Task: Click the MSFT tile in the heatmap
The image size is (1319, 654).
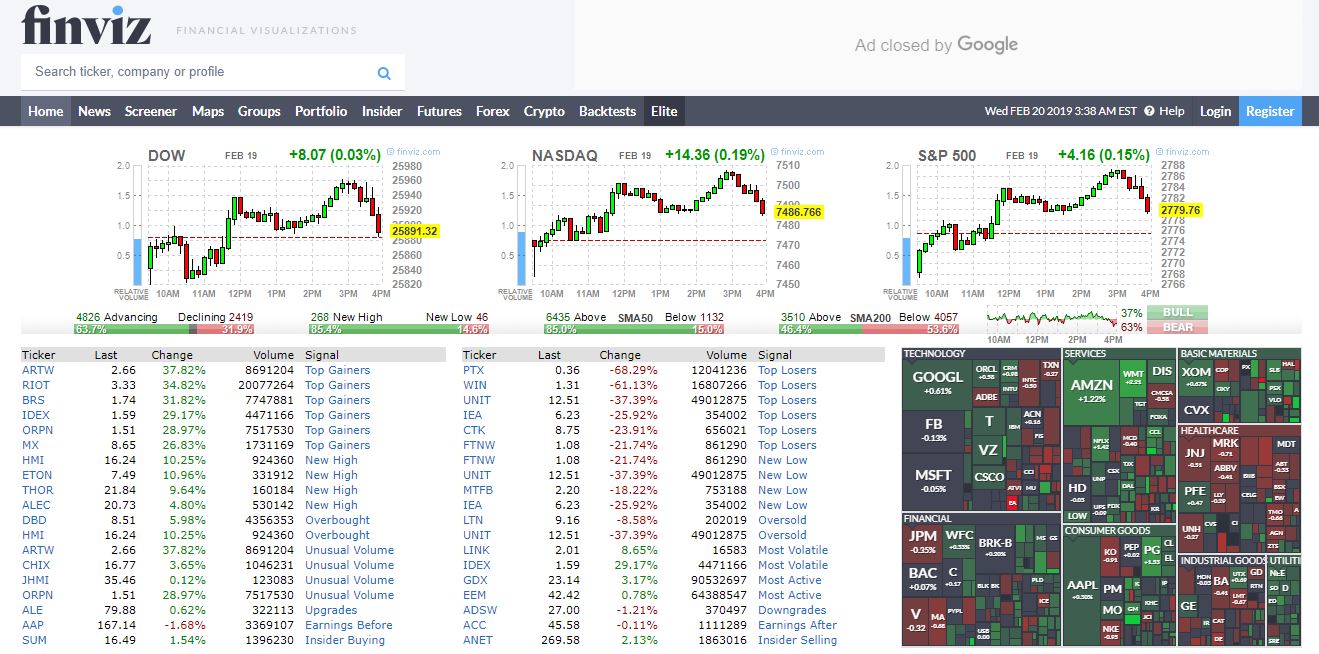Action: point(933,480)
